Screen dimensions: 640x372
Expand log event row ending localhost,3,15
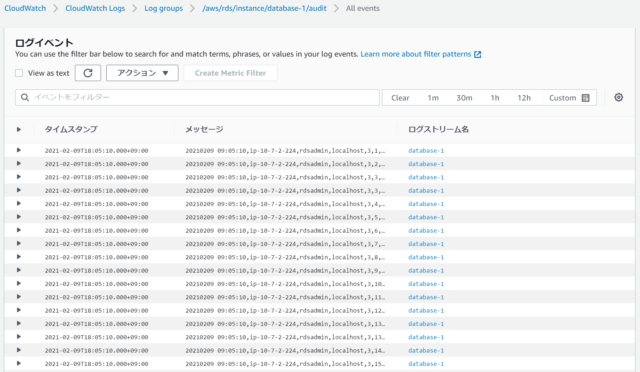click(18, 363)
